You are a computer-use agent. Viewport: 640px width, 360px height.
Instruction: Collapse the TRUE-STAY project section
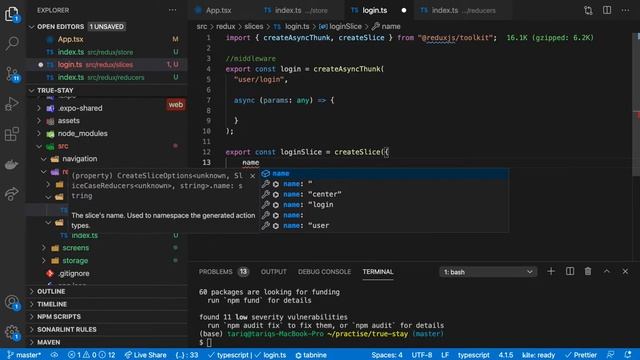106,90
